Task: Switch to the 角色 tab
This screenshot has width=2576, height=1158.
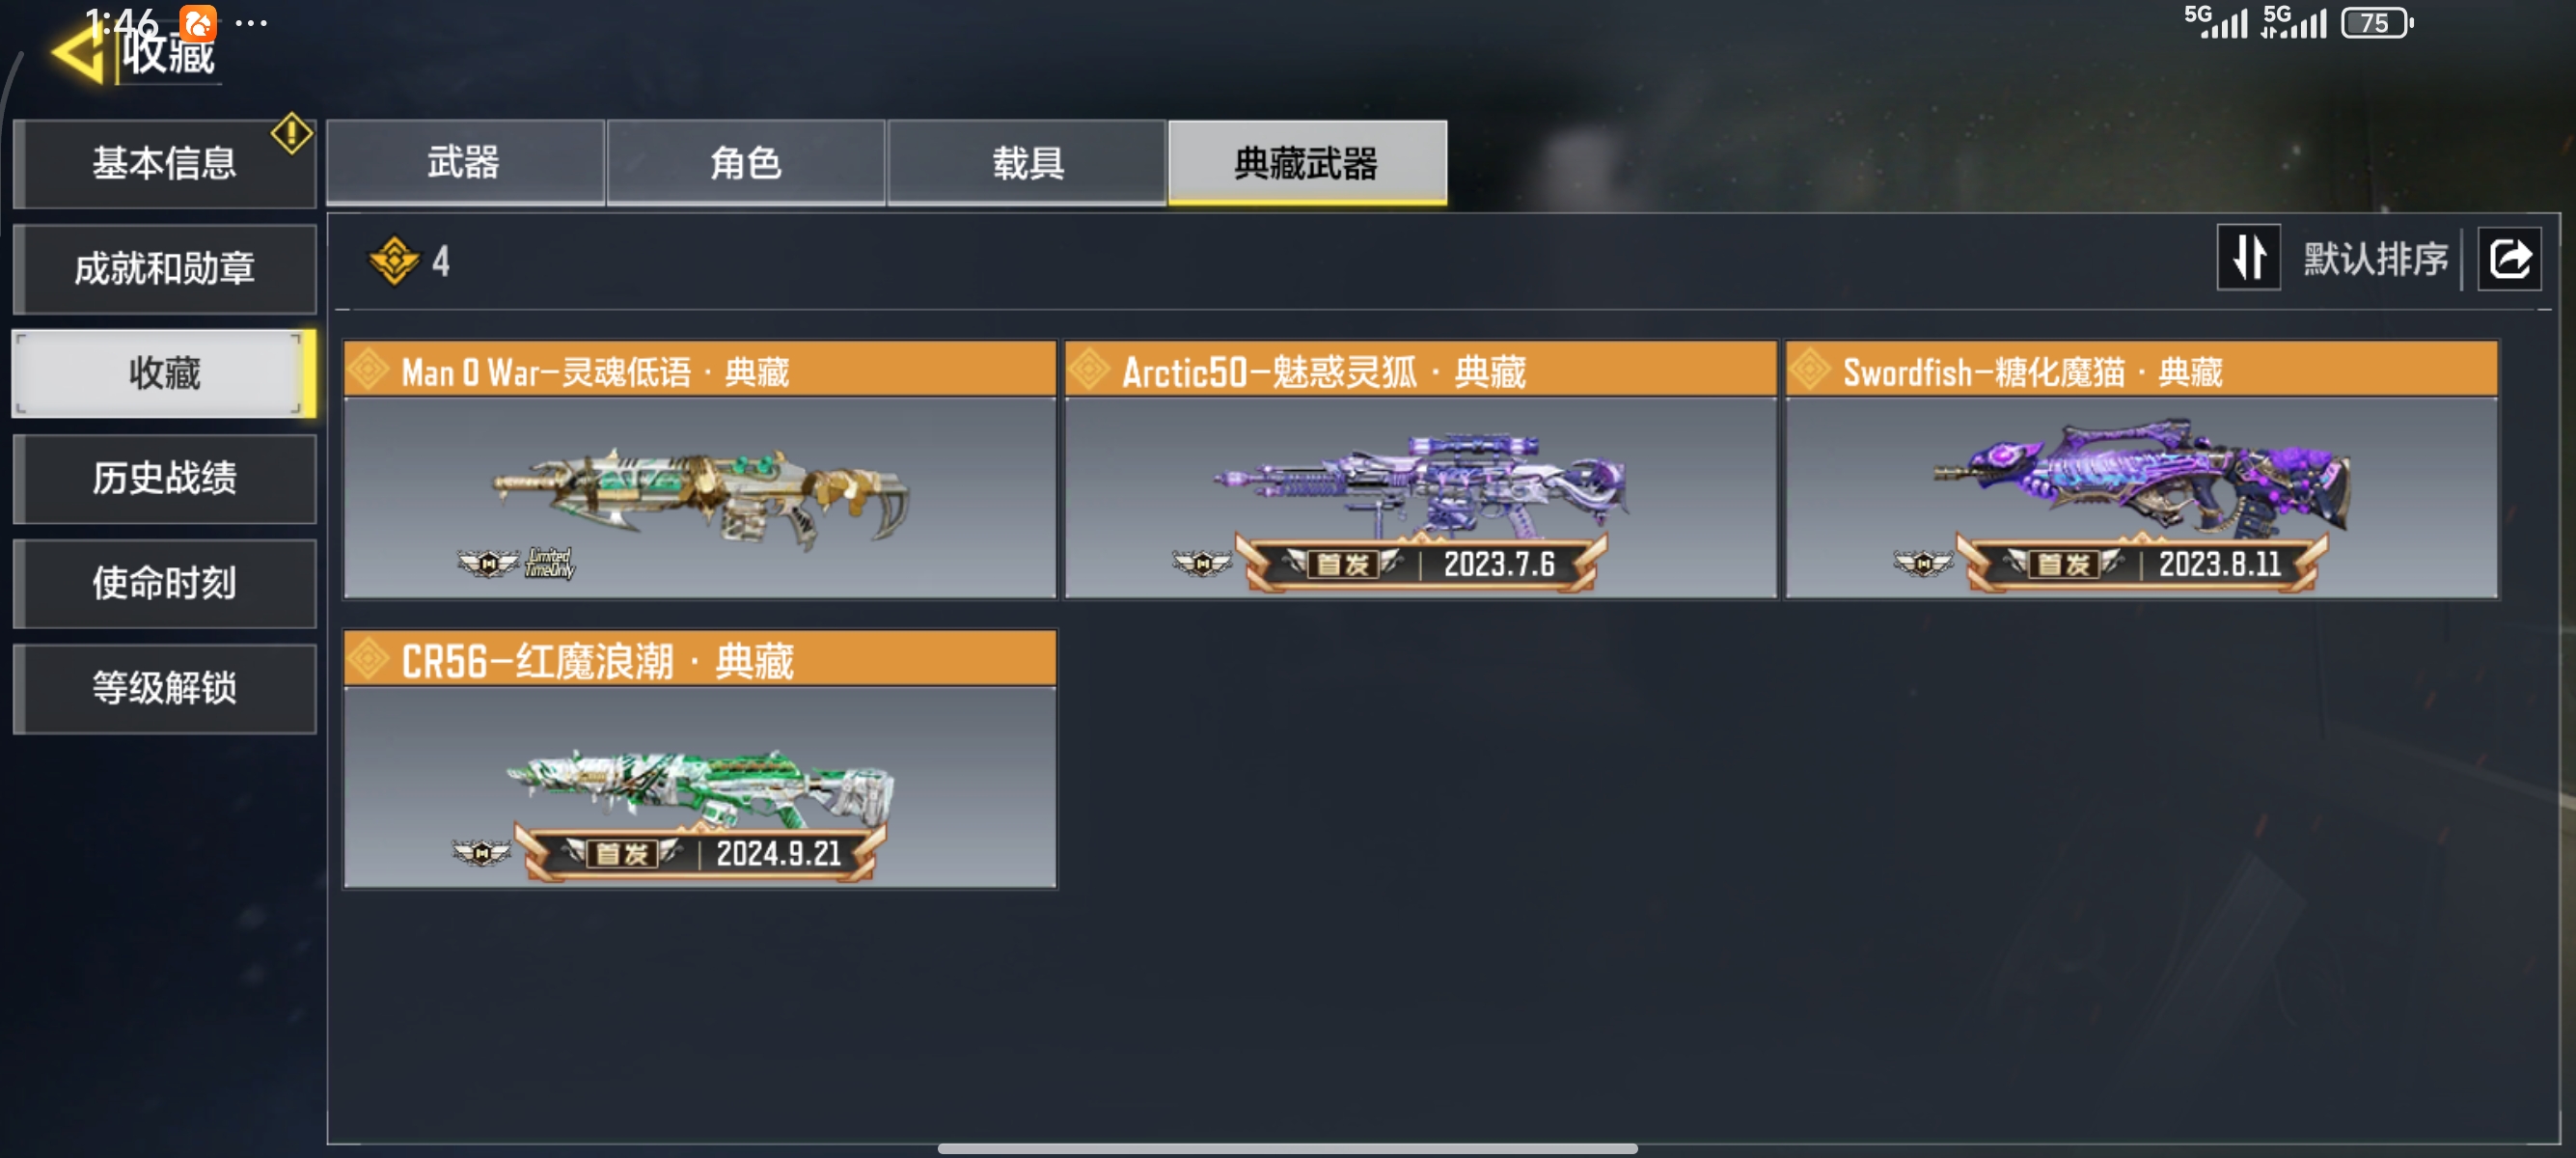Action: [746, 162]
